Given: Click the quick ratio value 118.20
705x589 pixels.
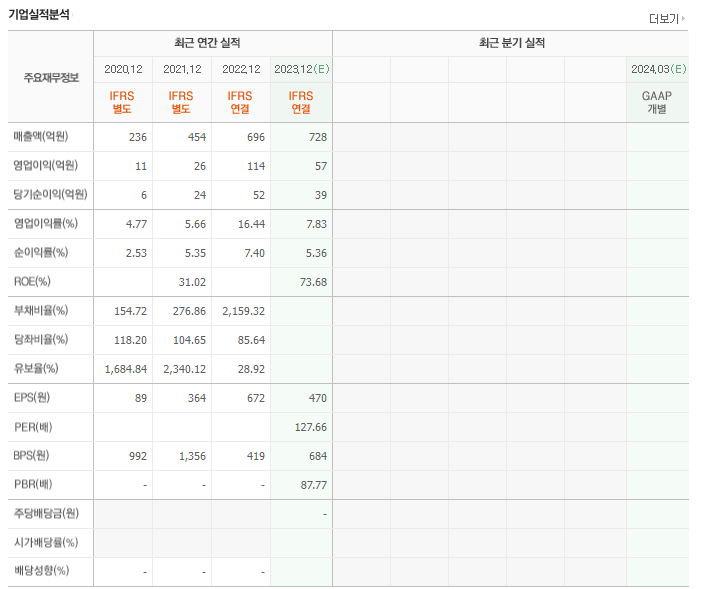Looking at the screenshot, I should click(130, 340).
